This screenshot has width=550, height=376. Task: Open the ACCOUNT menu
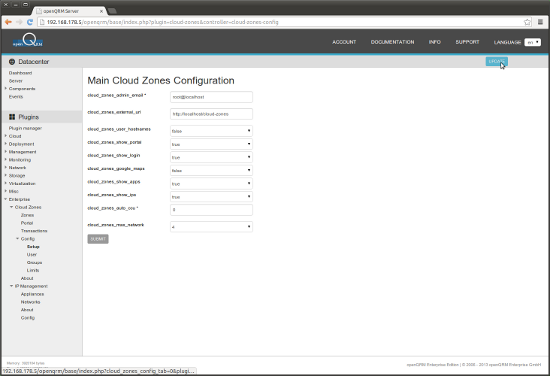pyautogui.click(x=344, y=42)
